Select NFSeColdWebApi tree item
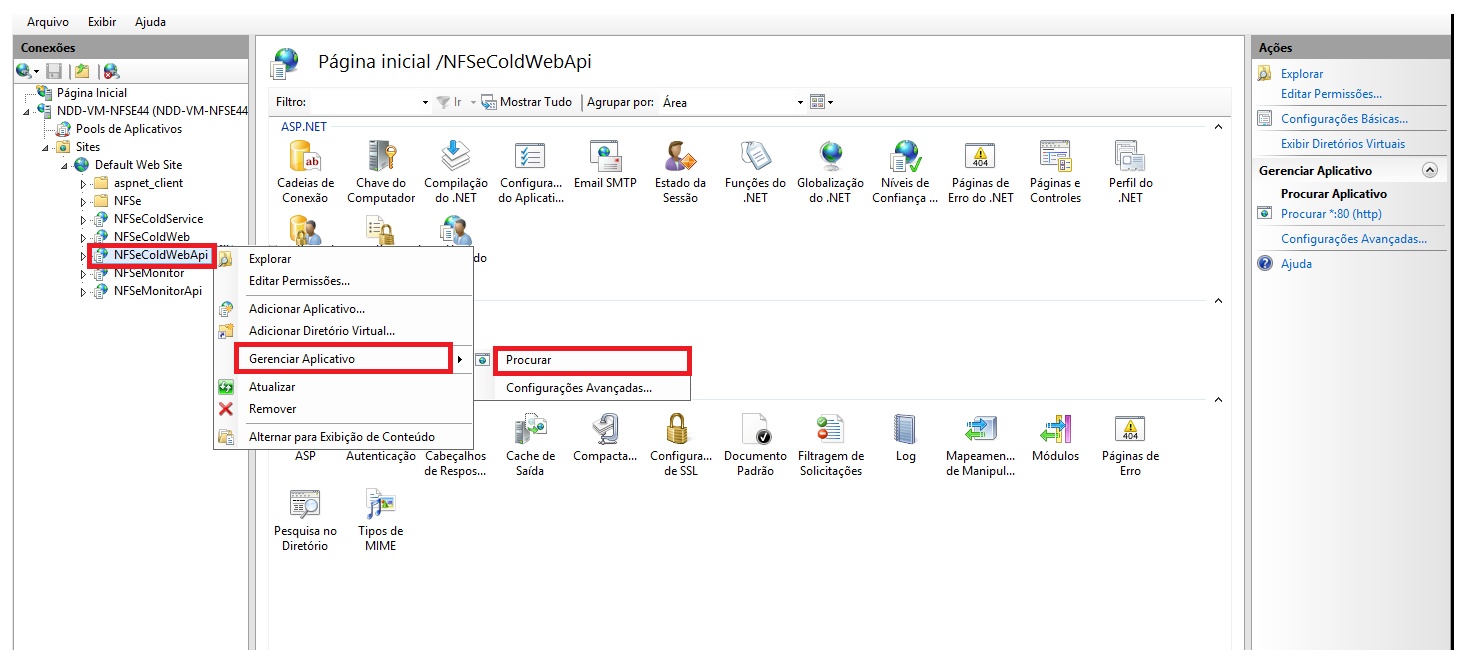Viewport: 1461px width, 656px height. (161, 255)
